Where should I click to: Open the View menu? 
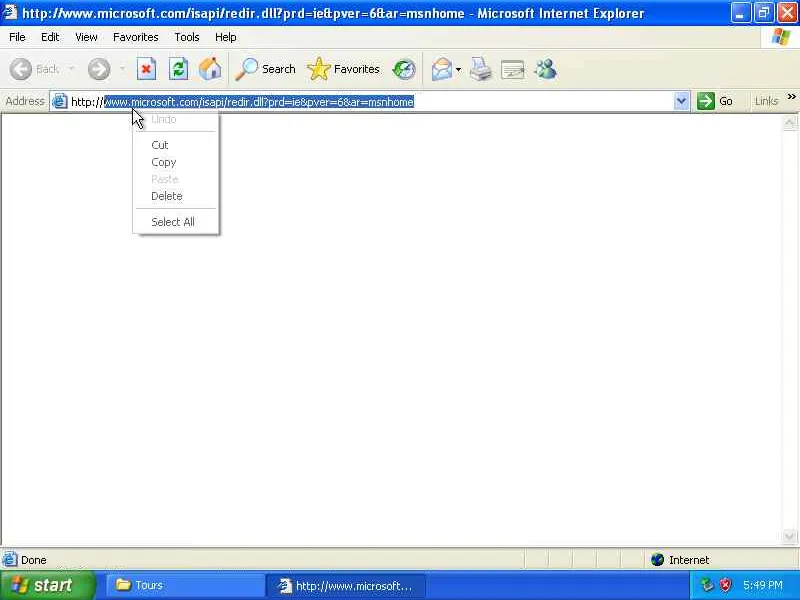(x=86, y=37)
